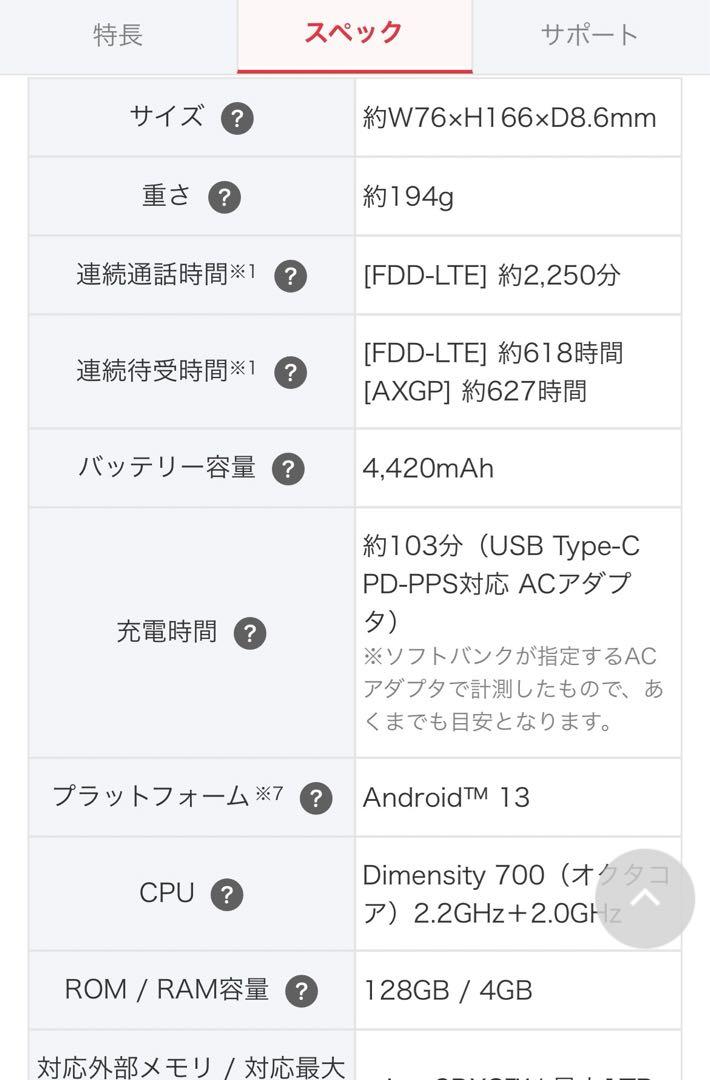Viewport: 710px width, 1080px height.
Task: Open the 連続待受時間 help icon
Action: [x=291, y=373]
